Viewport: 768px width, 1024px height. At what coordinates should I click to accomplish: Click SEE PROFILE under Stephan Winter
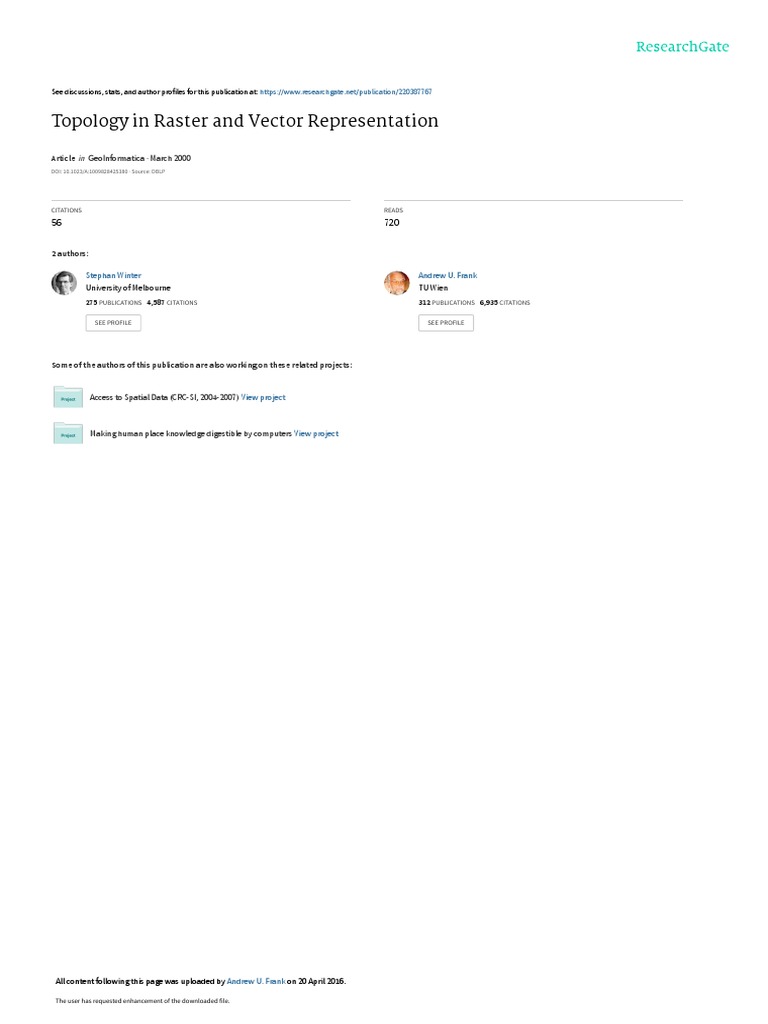[x=113, y=323]
